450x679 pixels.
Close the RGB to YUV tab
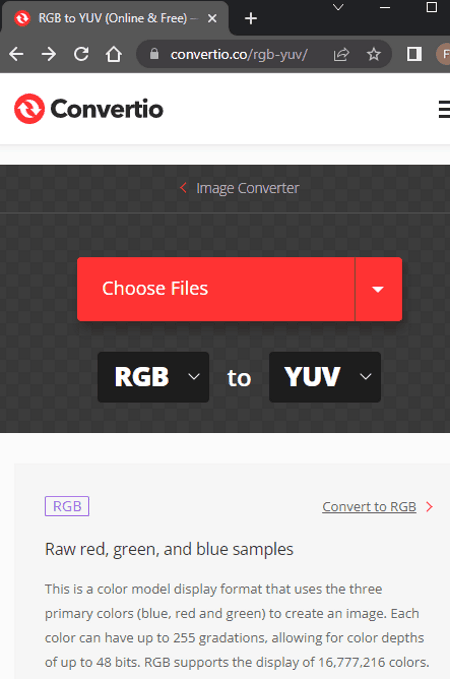[212, 18]
